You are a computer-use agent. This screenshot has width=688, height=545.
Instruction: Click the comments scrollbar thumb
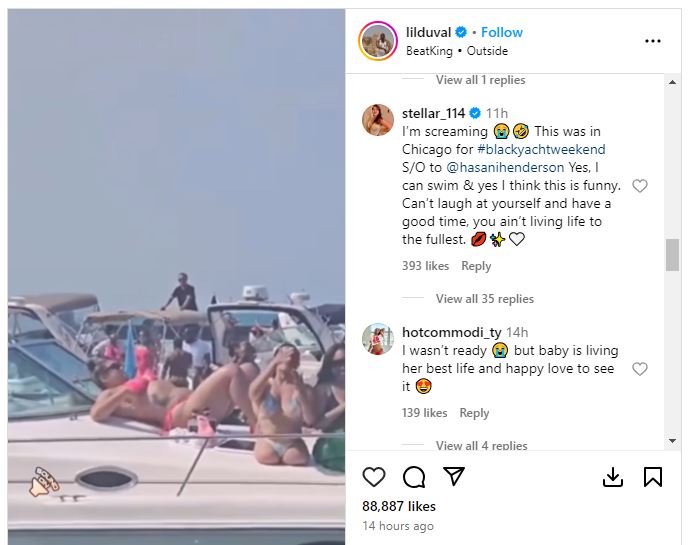673,255
